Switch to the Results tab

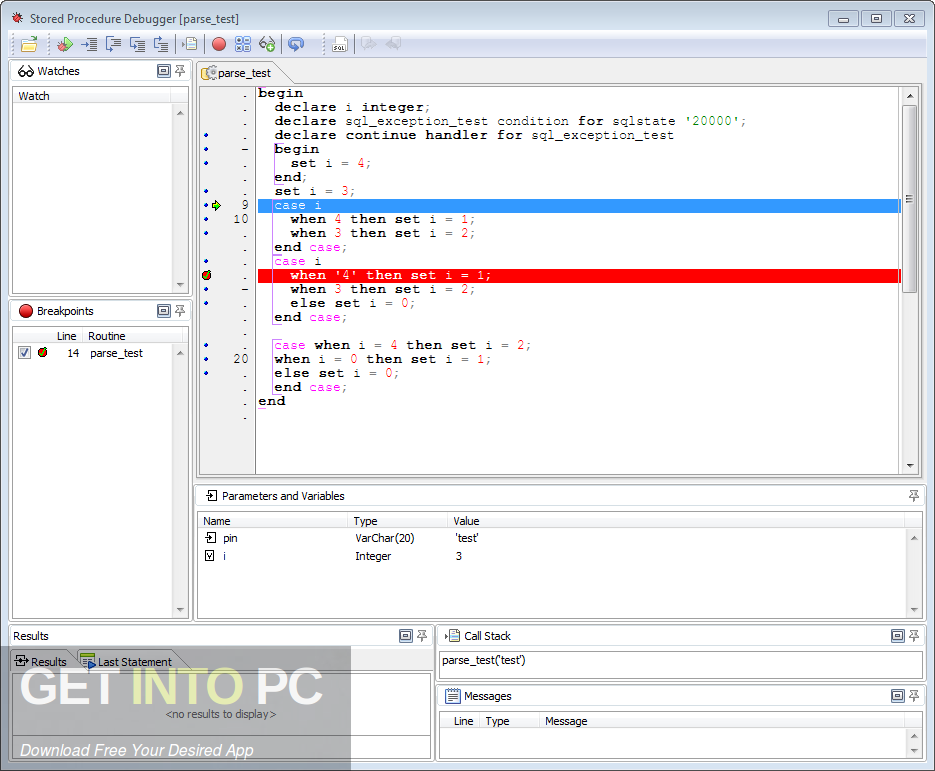pyautogui.click(x=41, y=661)
